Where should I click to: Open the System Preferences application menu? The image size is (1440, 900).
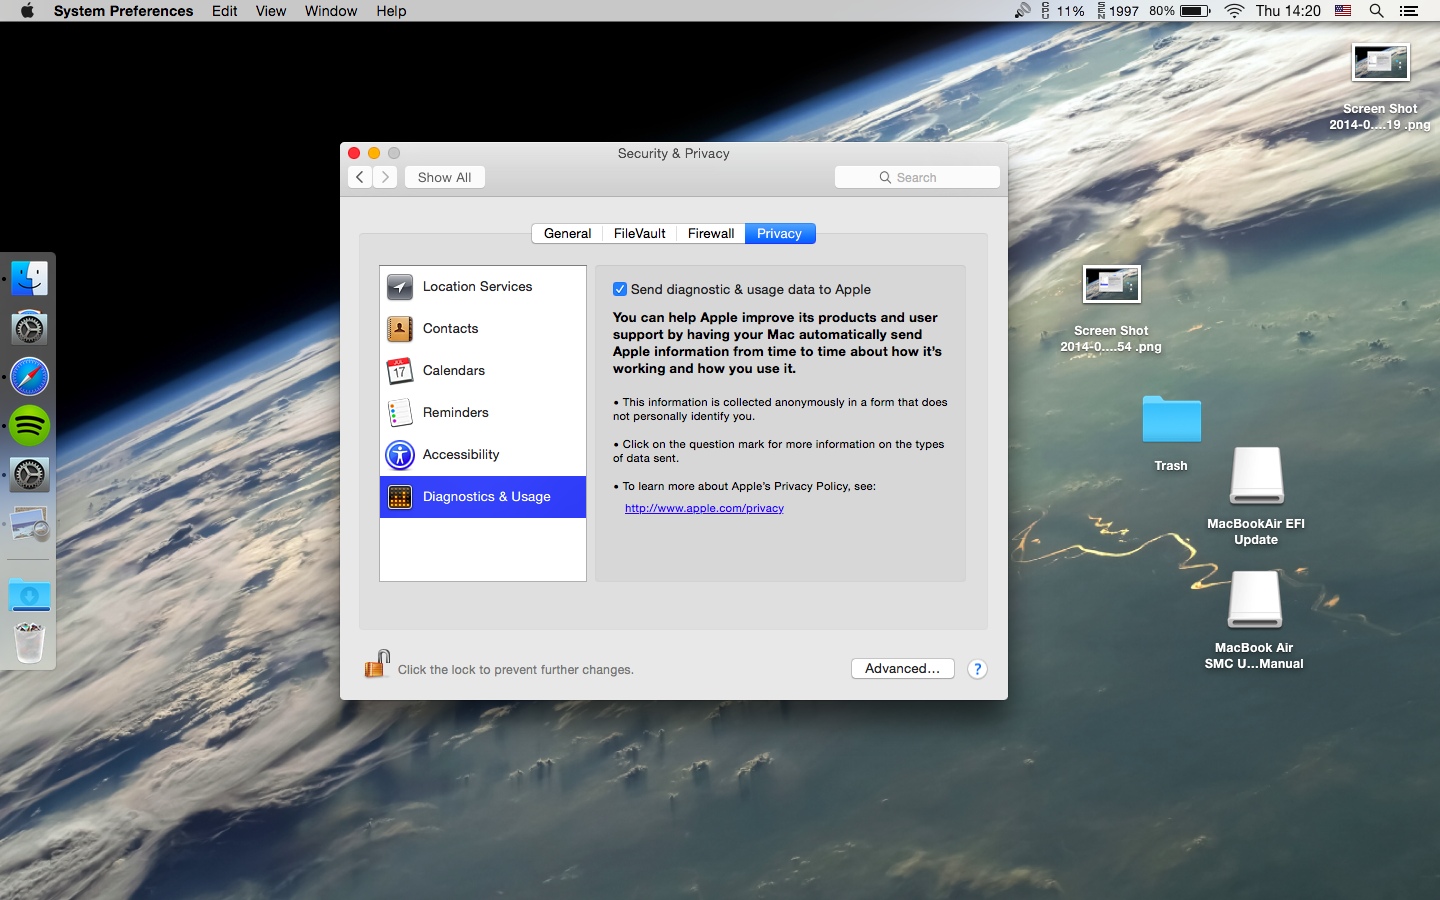click(123, 11)
